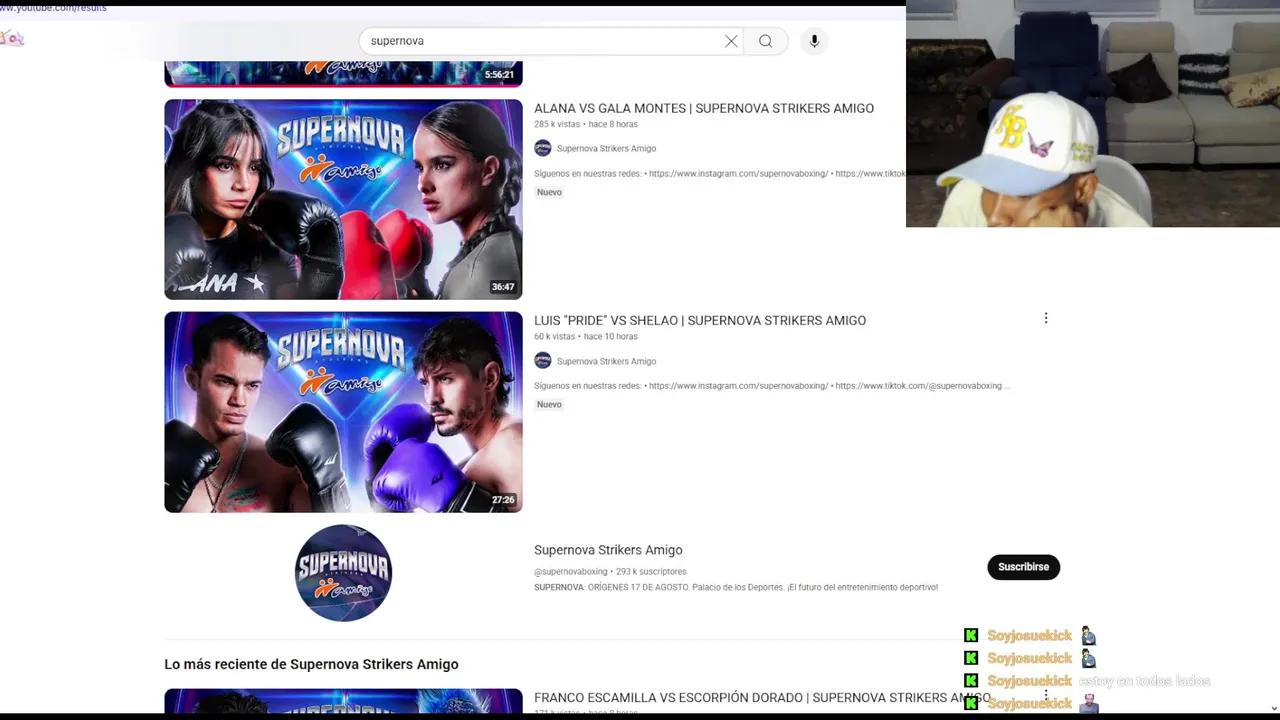The height and width of the screenshot is (720, 1280).
Task: Click the FRANCO ESCAMILLA VS ESCORPIÓN DORADO title
Action: click(762, 697)
